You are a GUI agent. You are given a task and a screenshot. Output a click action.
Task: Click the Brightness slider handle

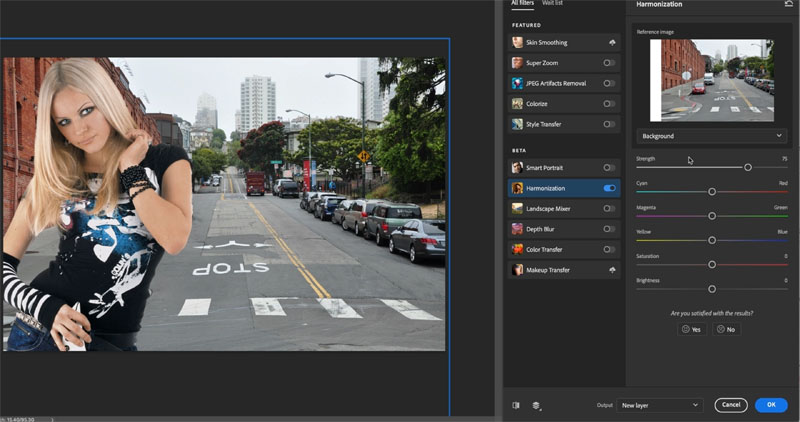click(x=712, y=289)
